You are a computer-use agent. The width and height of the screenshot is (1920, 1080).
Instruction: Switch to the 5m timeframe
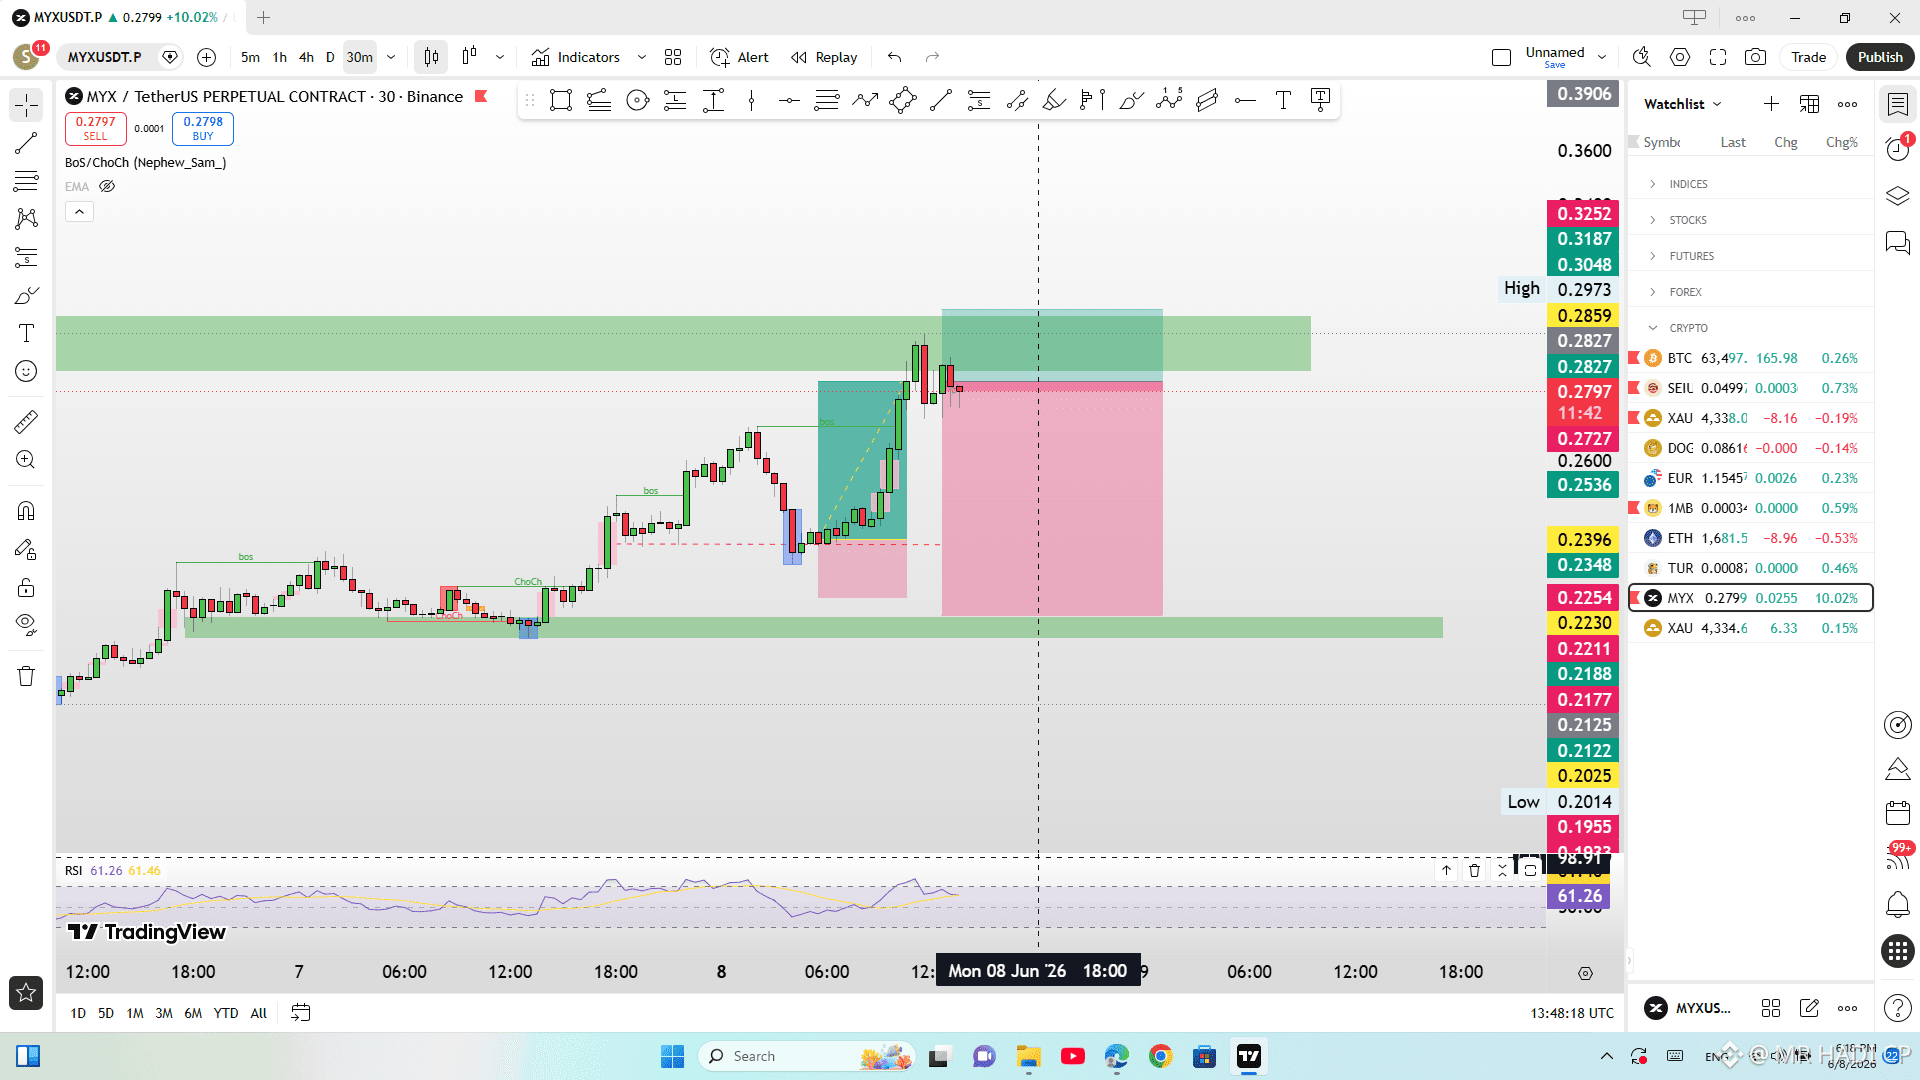250,57
